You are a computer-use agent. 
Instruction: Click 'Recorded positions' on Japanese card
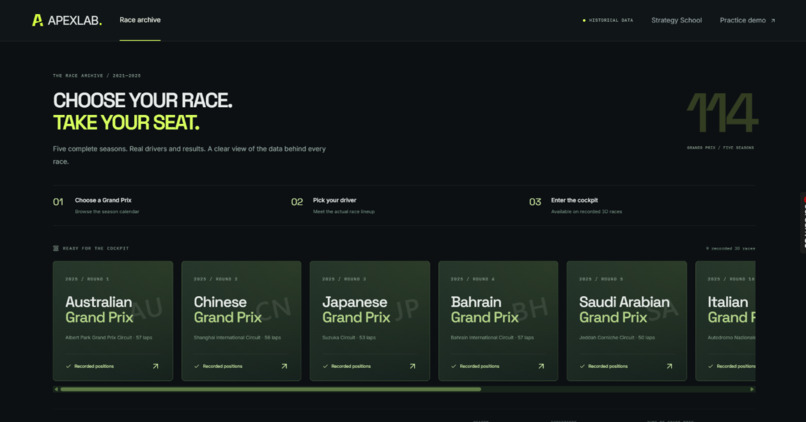click(x=351, y=366)
